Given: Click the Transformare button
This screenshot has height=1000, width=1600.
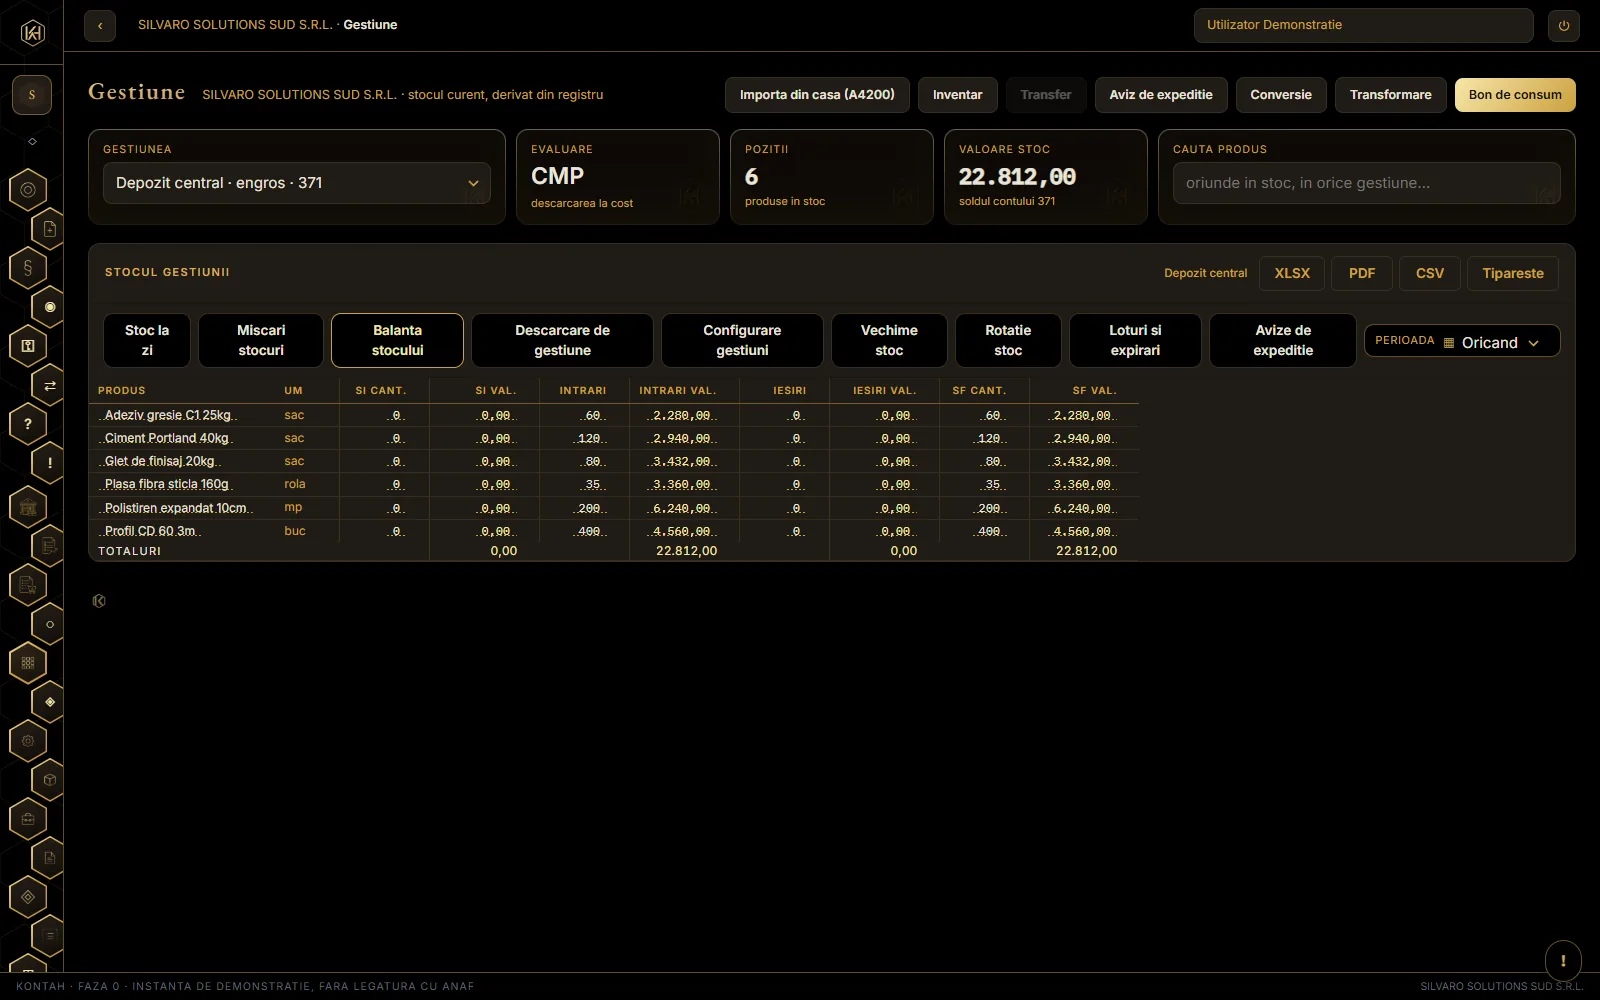Looking at the screenshot, I should pos(1391,95).
